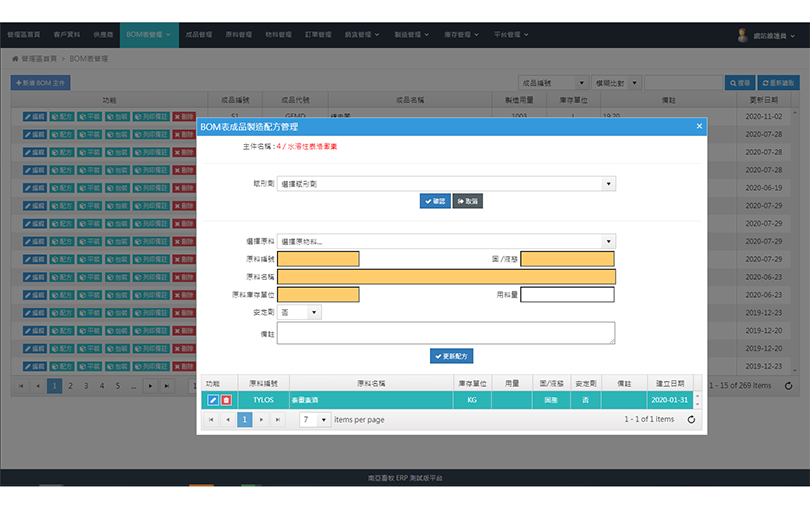Click the 原料庫存單位 stock unit field
810x510 pixels.
(x=318, y=295)
